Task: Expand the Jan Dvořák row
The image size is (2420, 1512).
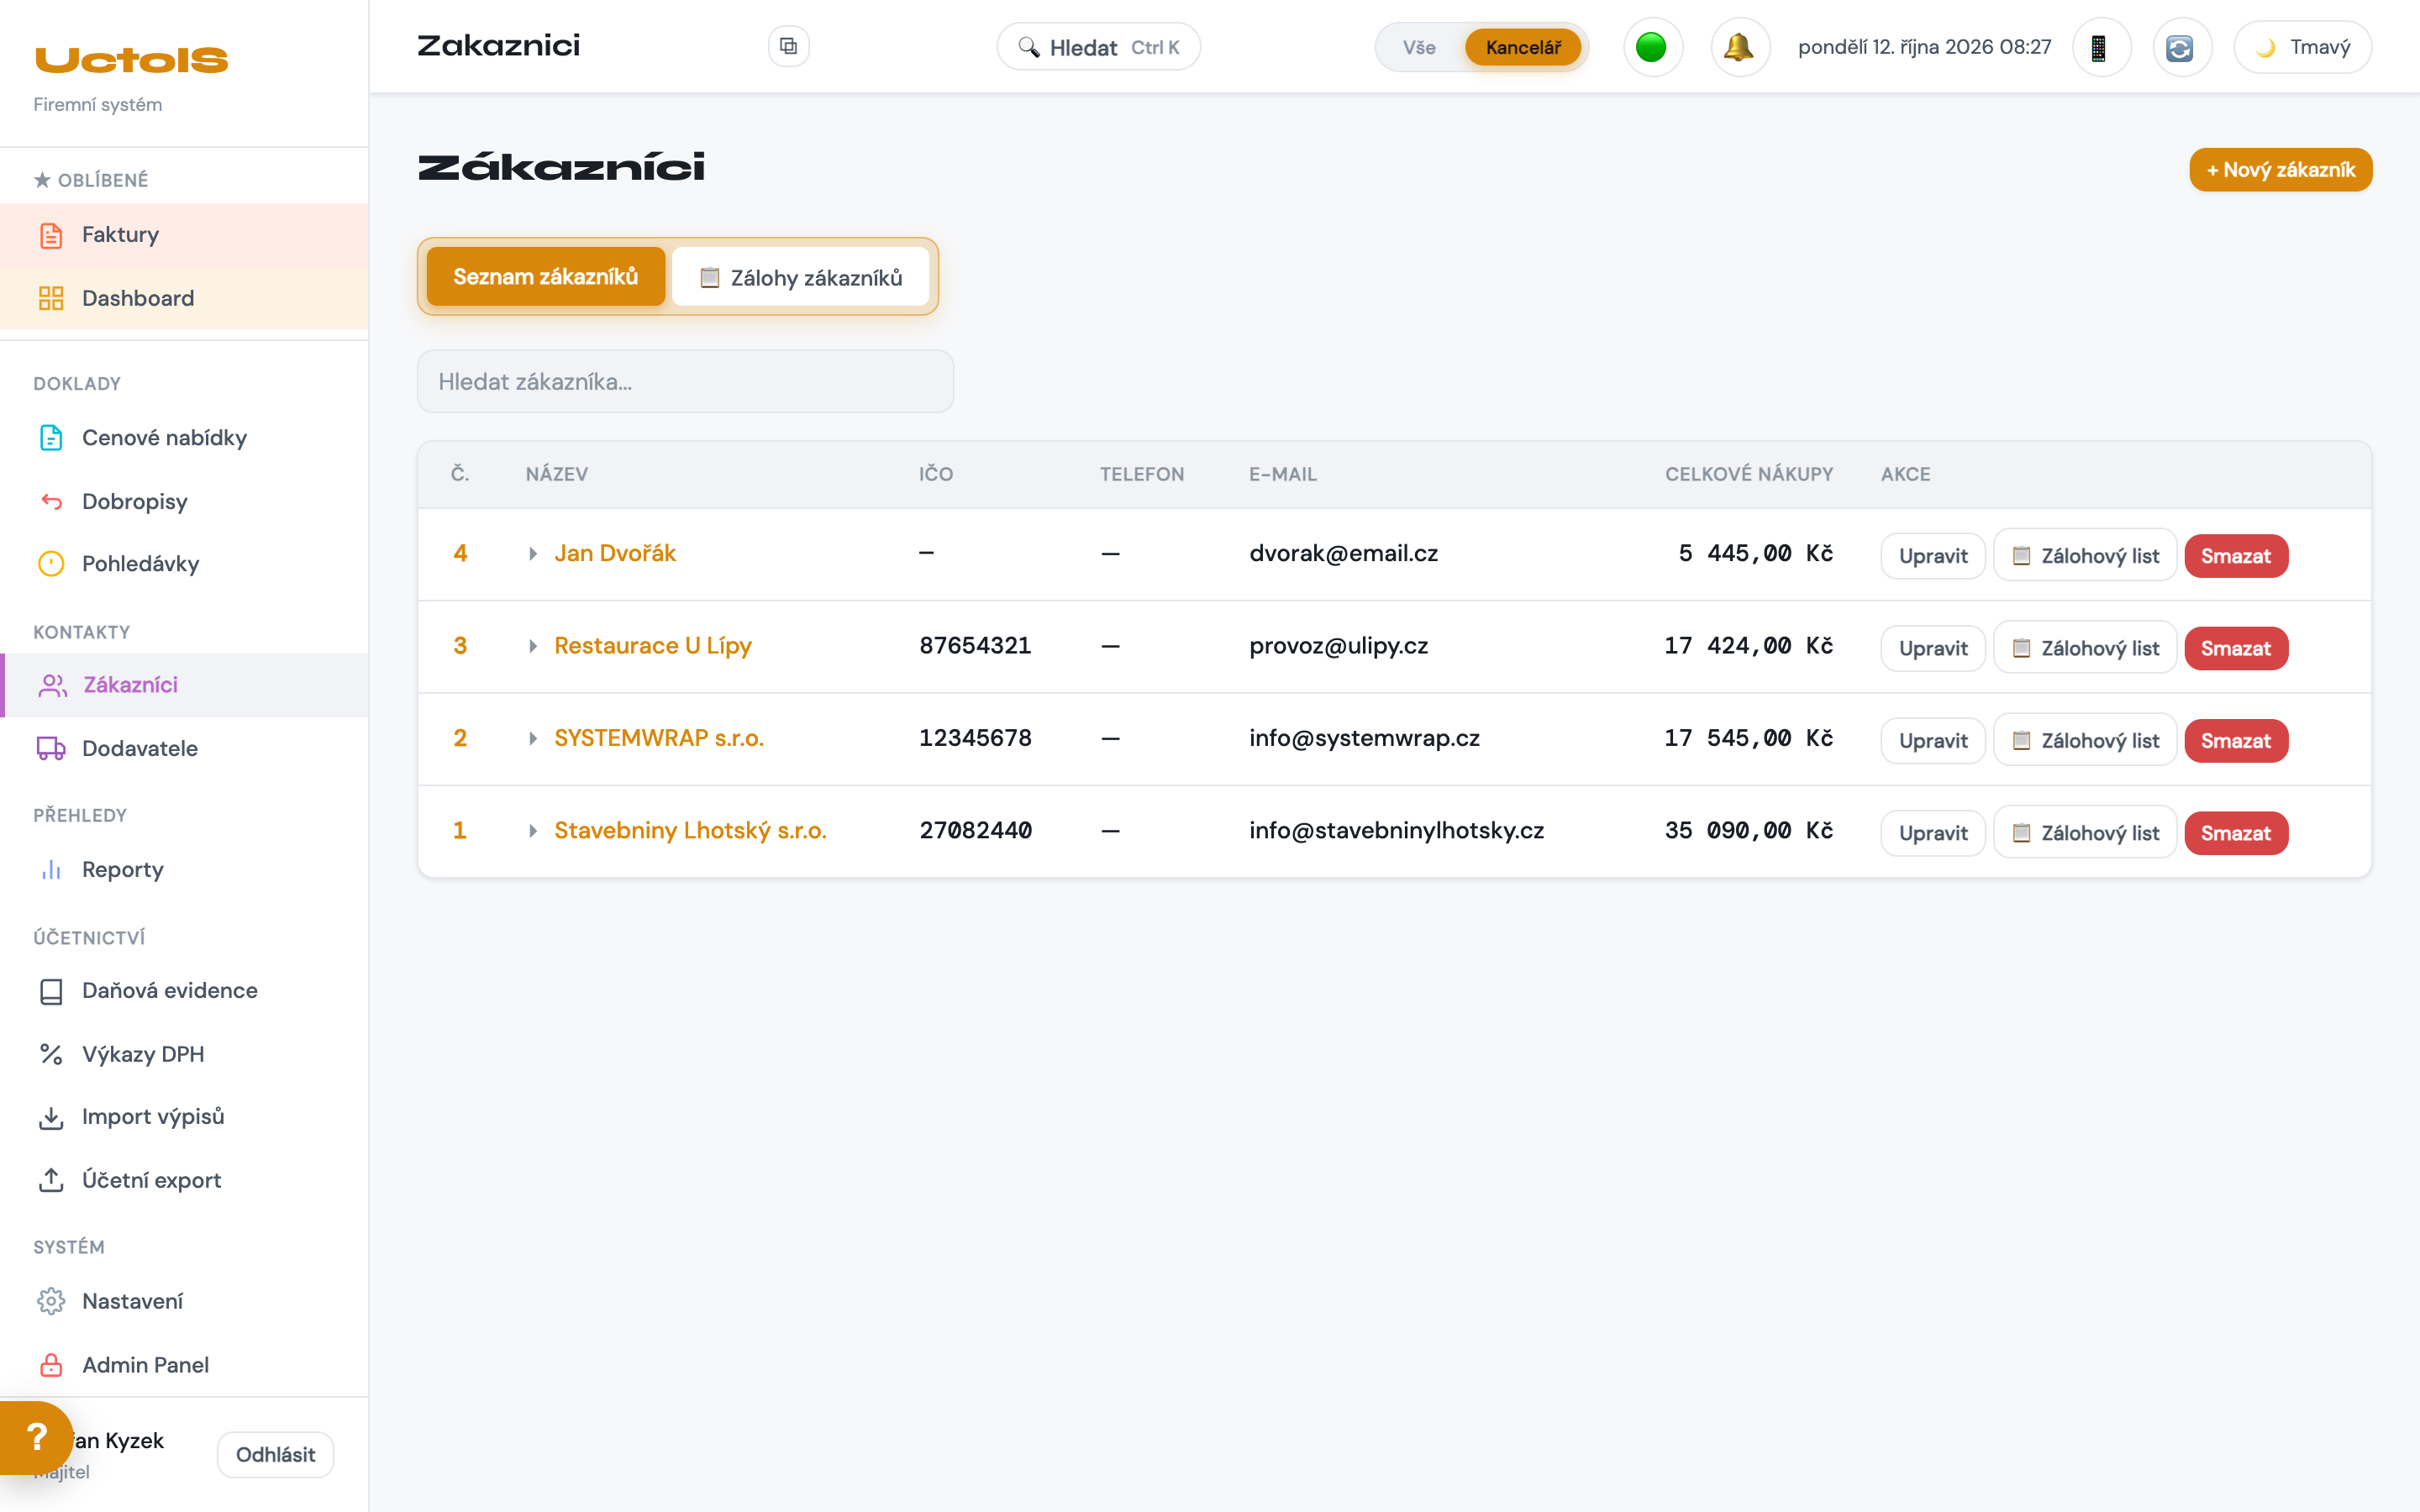Action: pyautogui.click(x=533, y=554)
